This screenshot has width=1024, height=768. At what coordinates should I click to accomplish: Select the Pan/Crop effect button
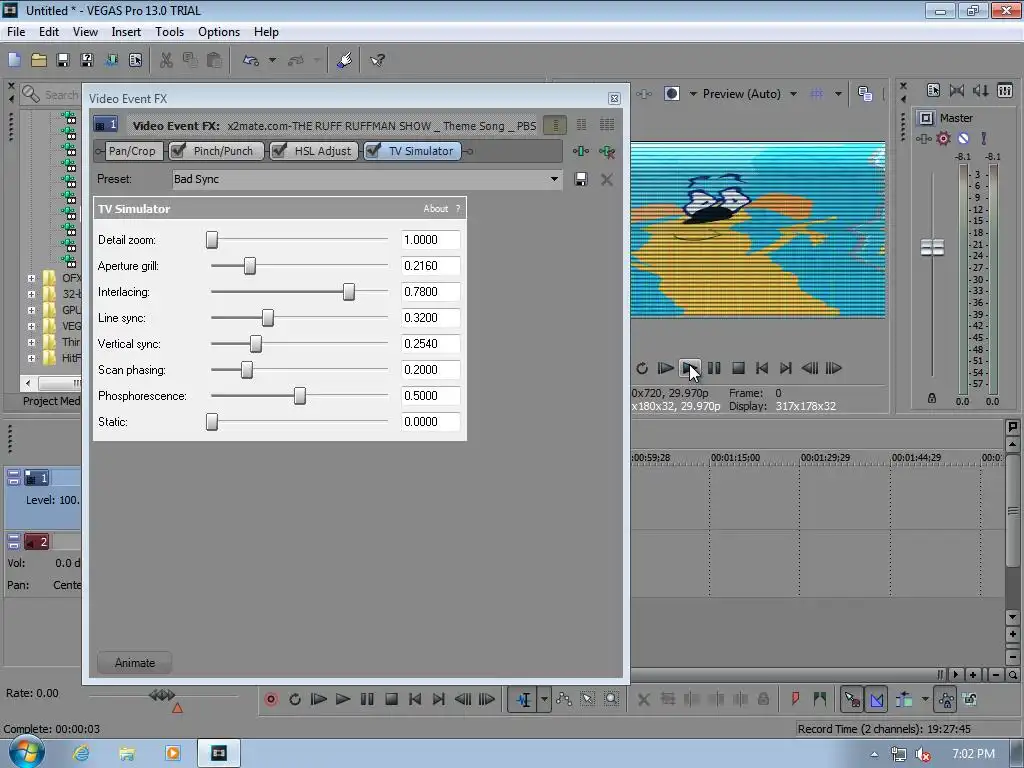click(131, 151)
